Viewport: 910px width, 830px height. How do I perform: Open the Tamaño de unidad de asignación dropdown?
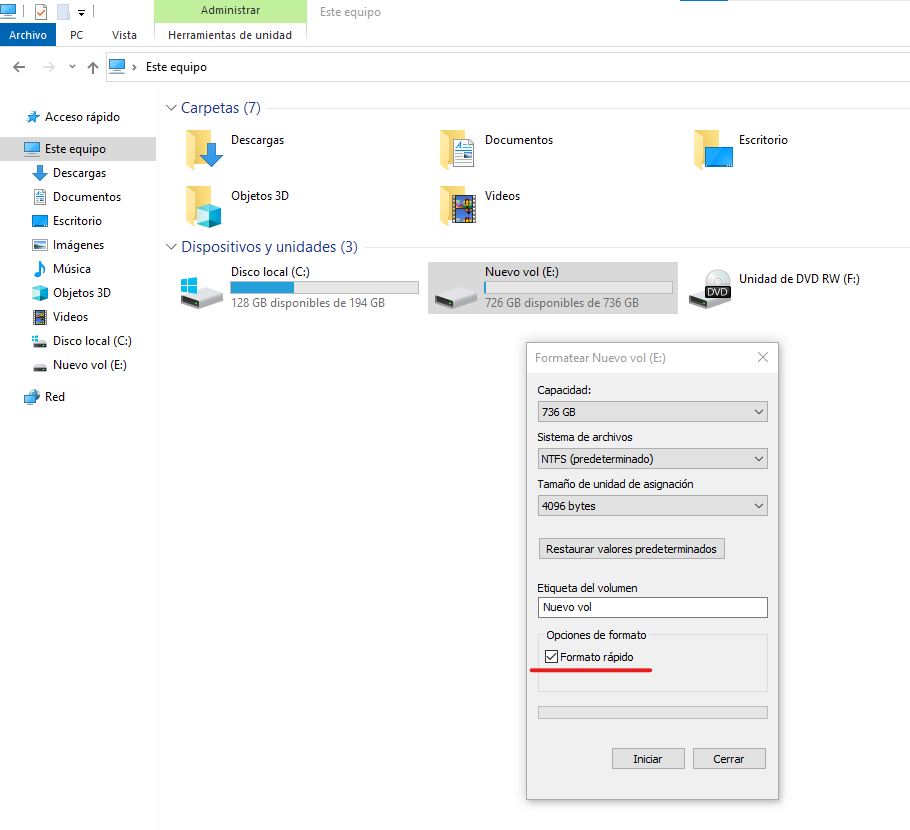click(x=652, y=506)
